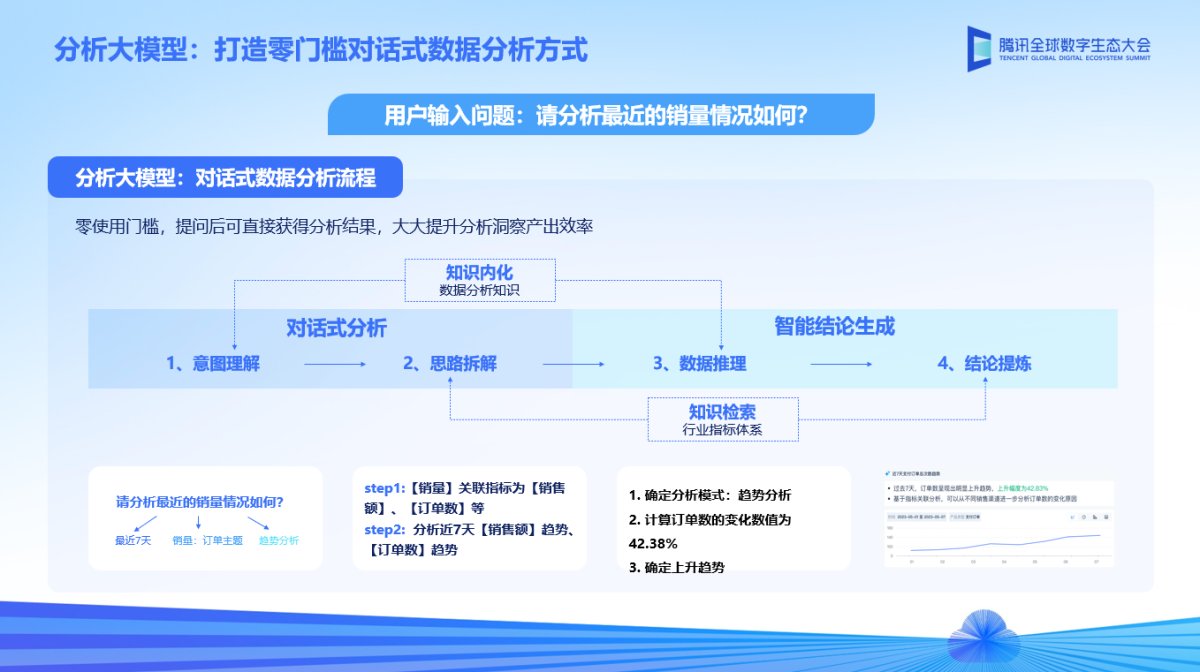This screenshot has width=1200, height=672.
Task: Click the small icon beside the chart title
Action: [887, 474]
